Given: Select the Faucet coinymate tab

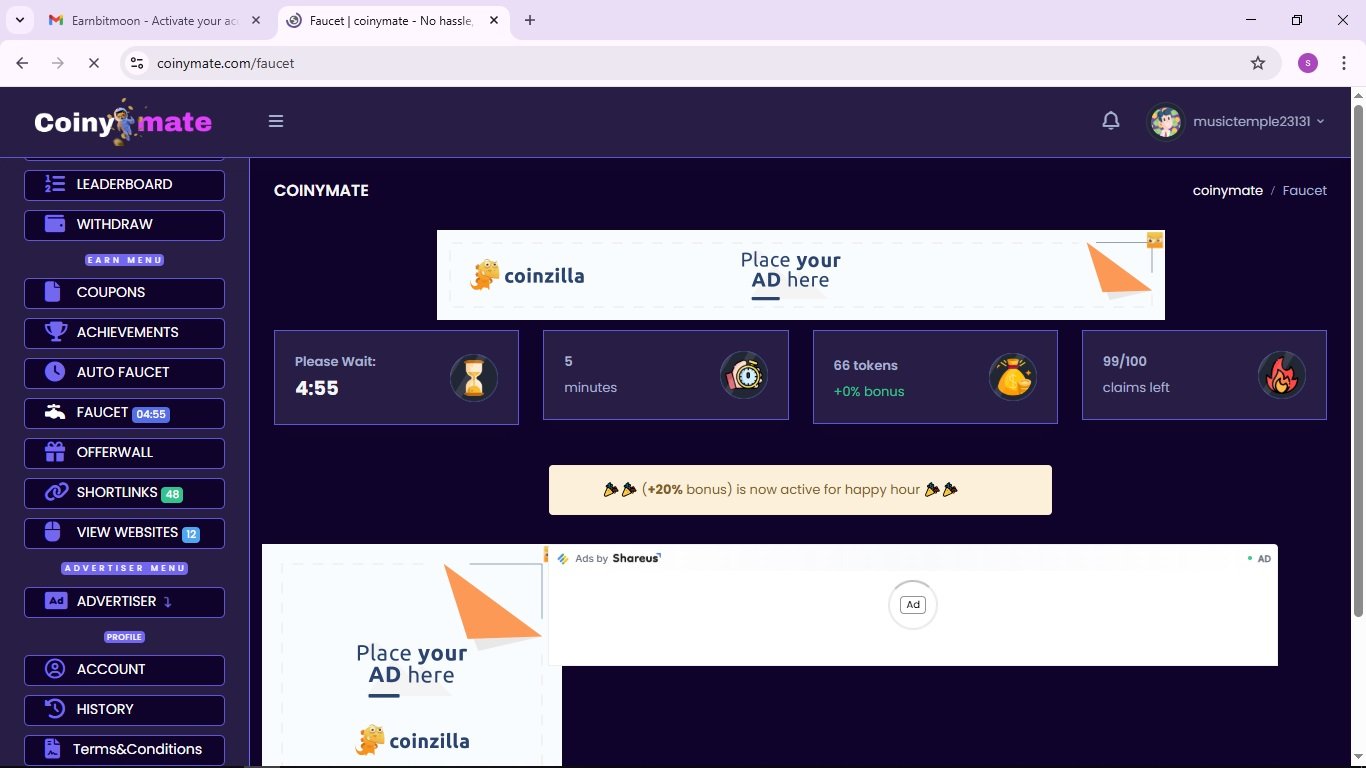Looking at the screenshot, I should (x=393, y=20).
